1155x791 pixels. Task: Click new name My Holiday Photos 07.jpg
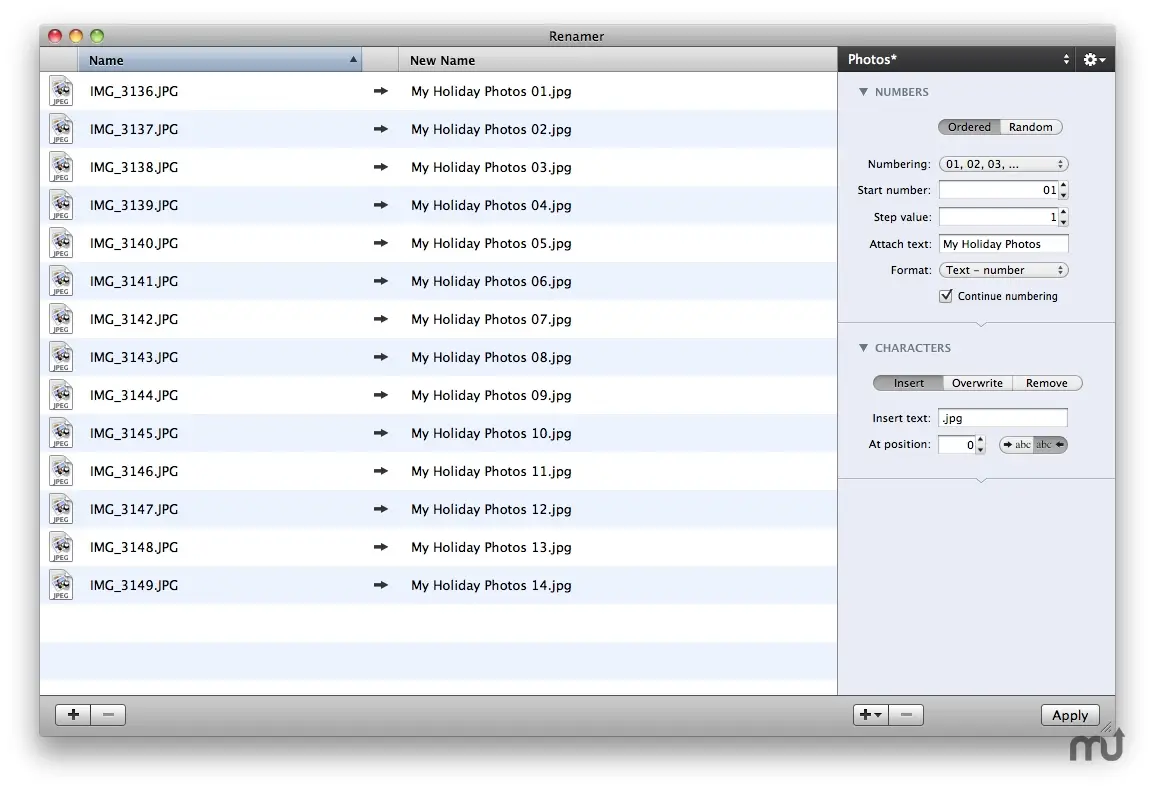pyautogui.click(x=491, y=319)
